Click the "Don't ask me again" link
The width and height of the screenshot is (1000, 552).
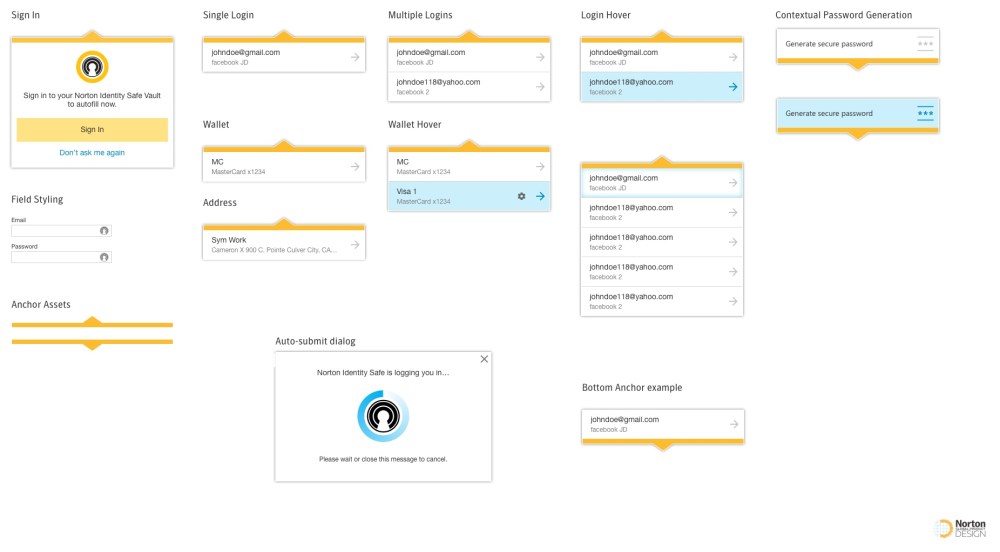pos(92,153)
